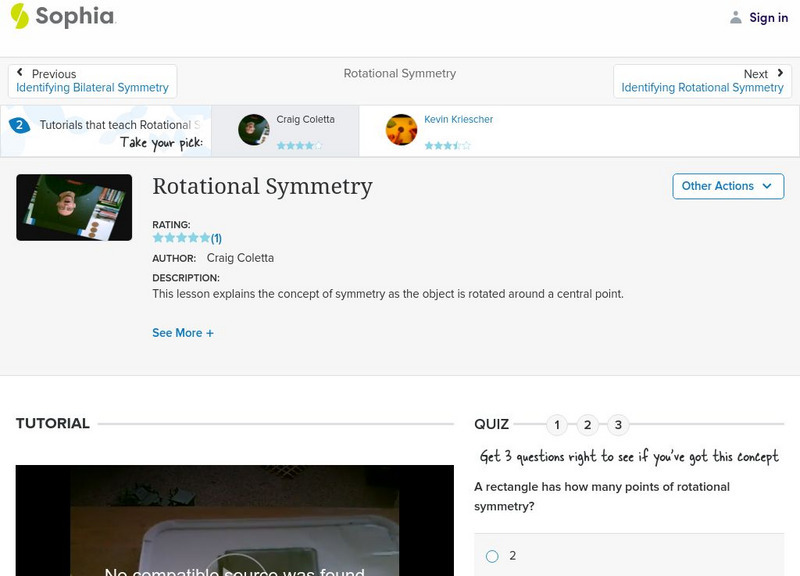
Task: Click the Rotational Symmetry video thumbnail
Action: (74, 207)
